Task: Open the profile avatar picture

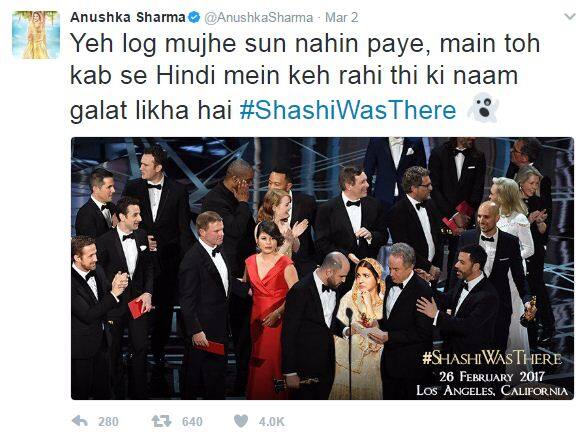Action: click(x=36, y=35)
